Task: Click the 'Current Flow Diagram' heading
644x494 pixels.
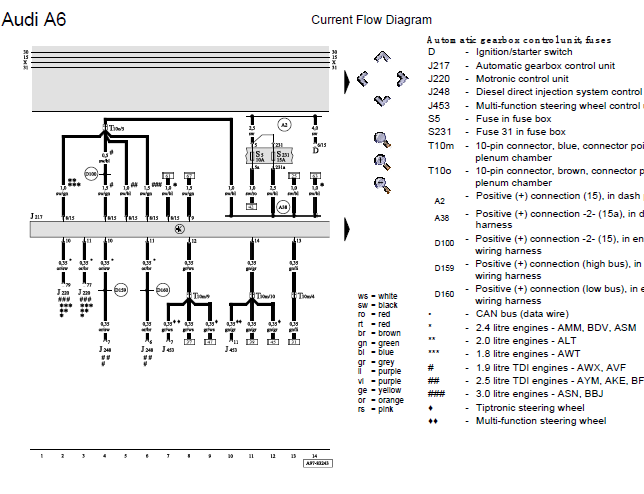Action: pyautogui.click(x=371, y=20)
